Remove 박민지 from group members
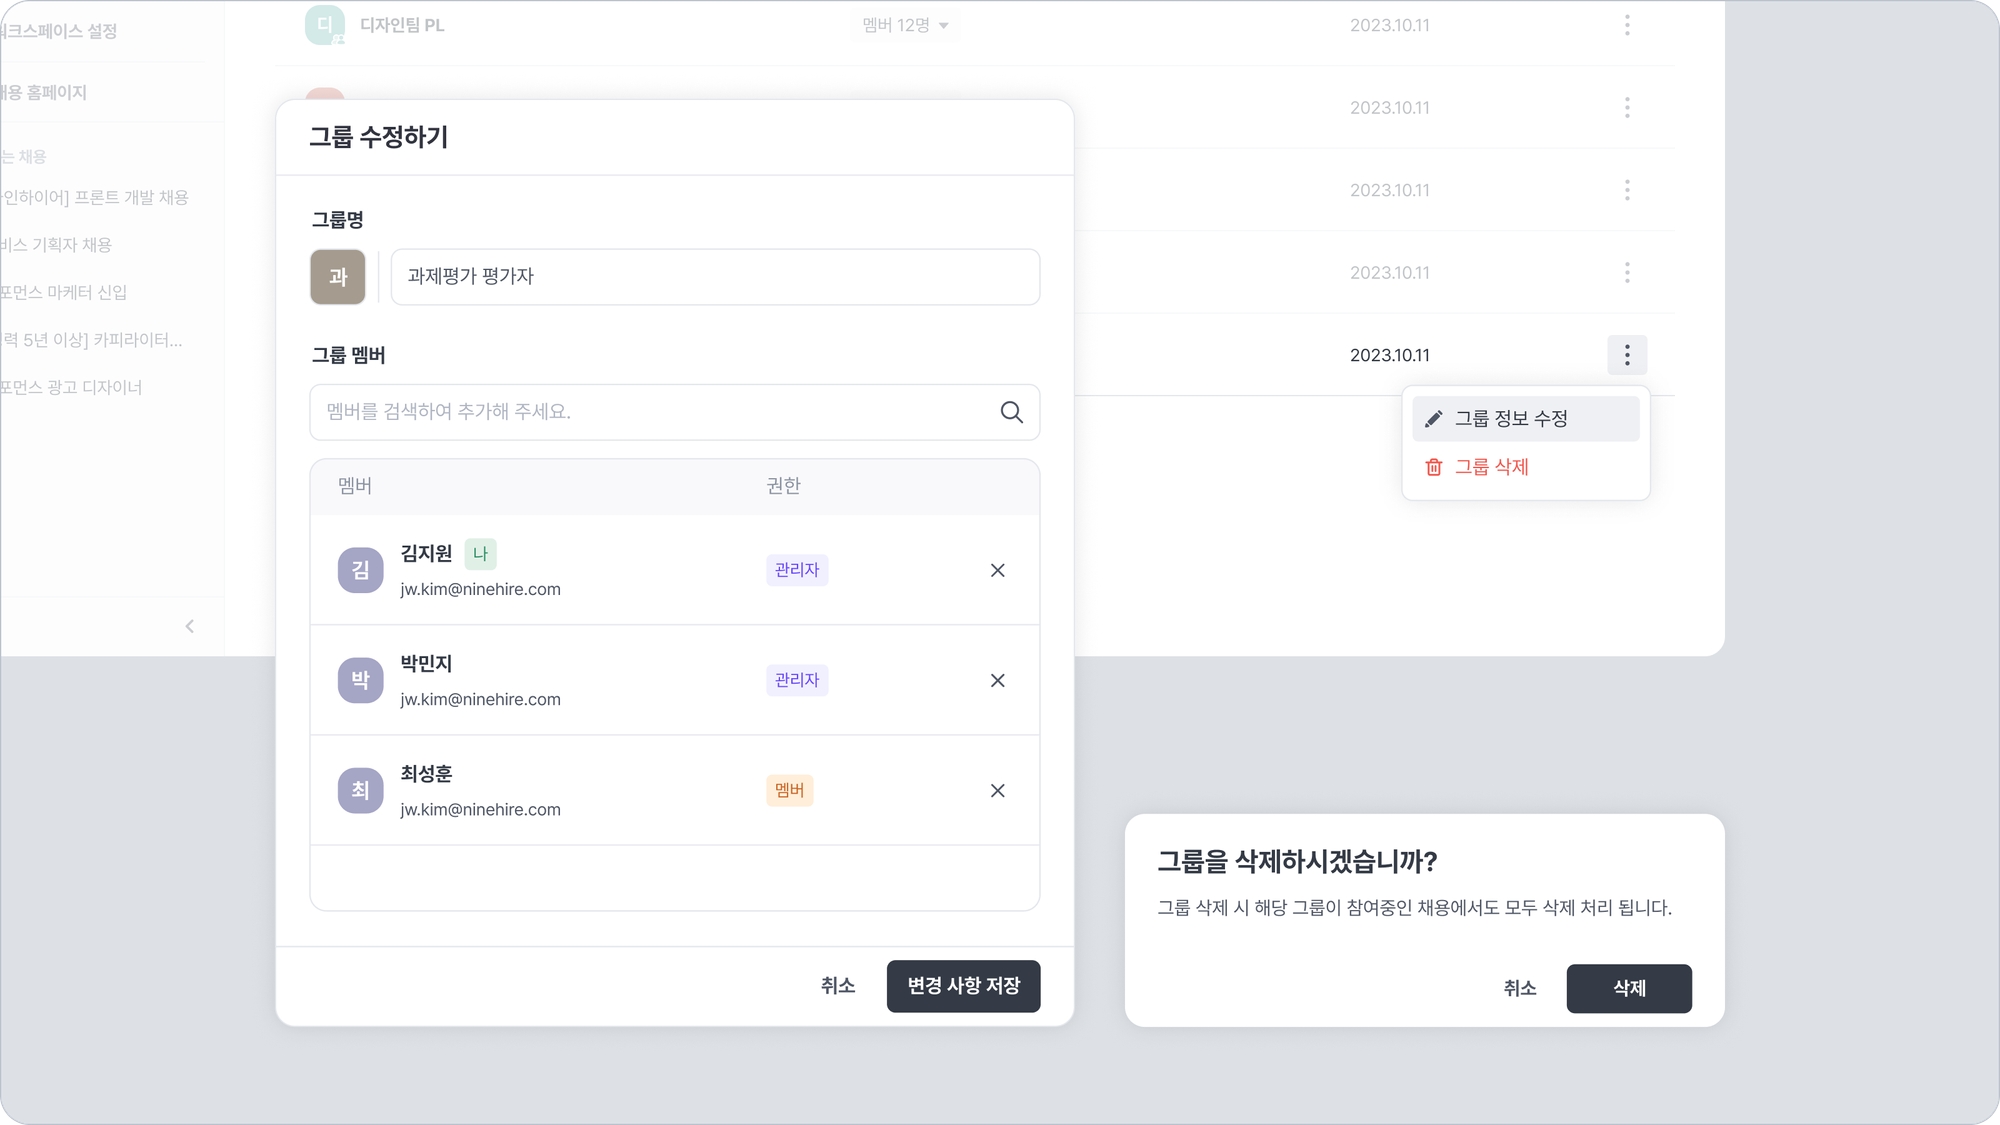 click(997, 680)
